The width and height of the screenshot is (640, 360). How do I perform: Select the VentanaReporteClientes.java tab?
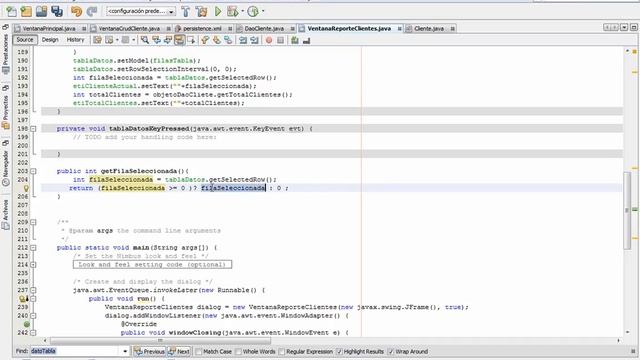(x=349, y=29)
